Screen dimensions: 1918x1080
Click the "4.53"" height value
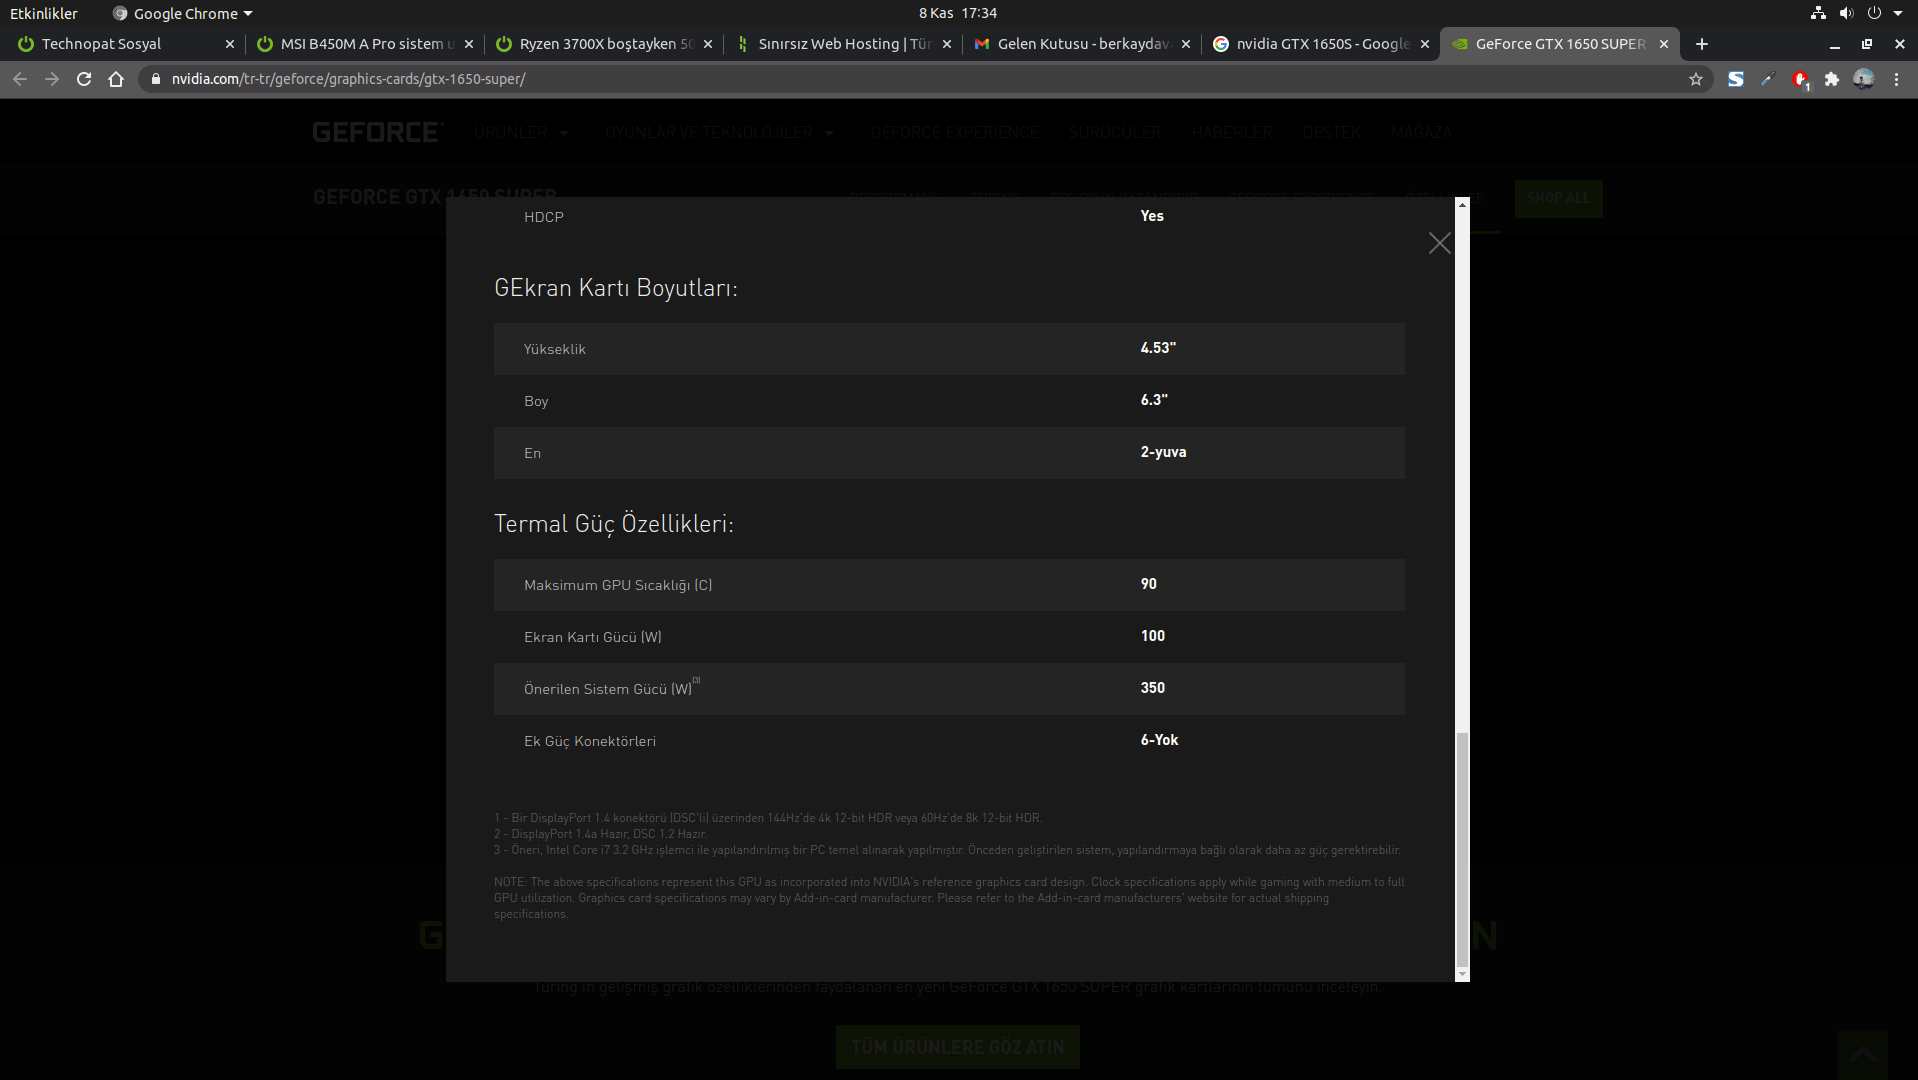(x=1158, y=348)
